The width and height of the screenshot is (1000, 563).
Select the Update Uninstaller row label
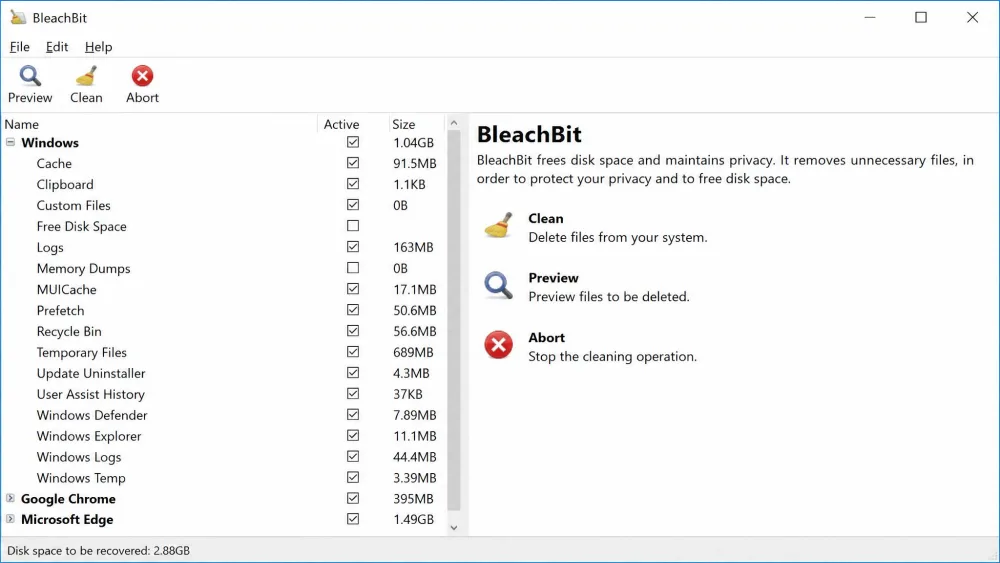click(x=91, y=373)
